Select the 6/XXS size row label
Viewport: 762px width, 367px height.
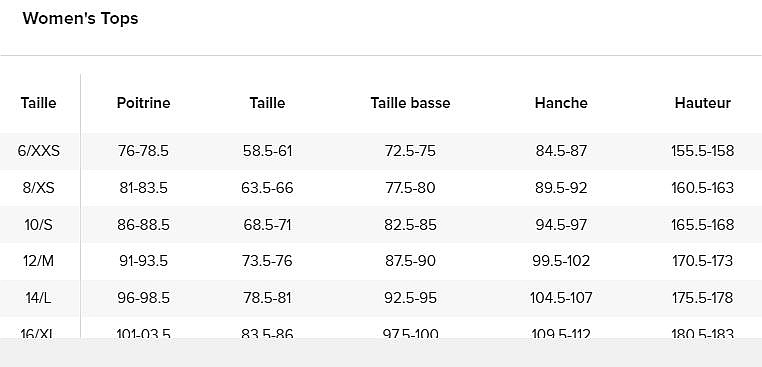click(38, 151)
